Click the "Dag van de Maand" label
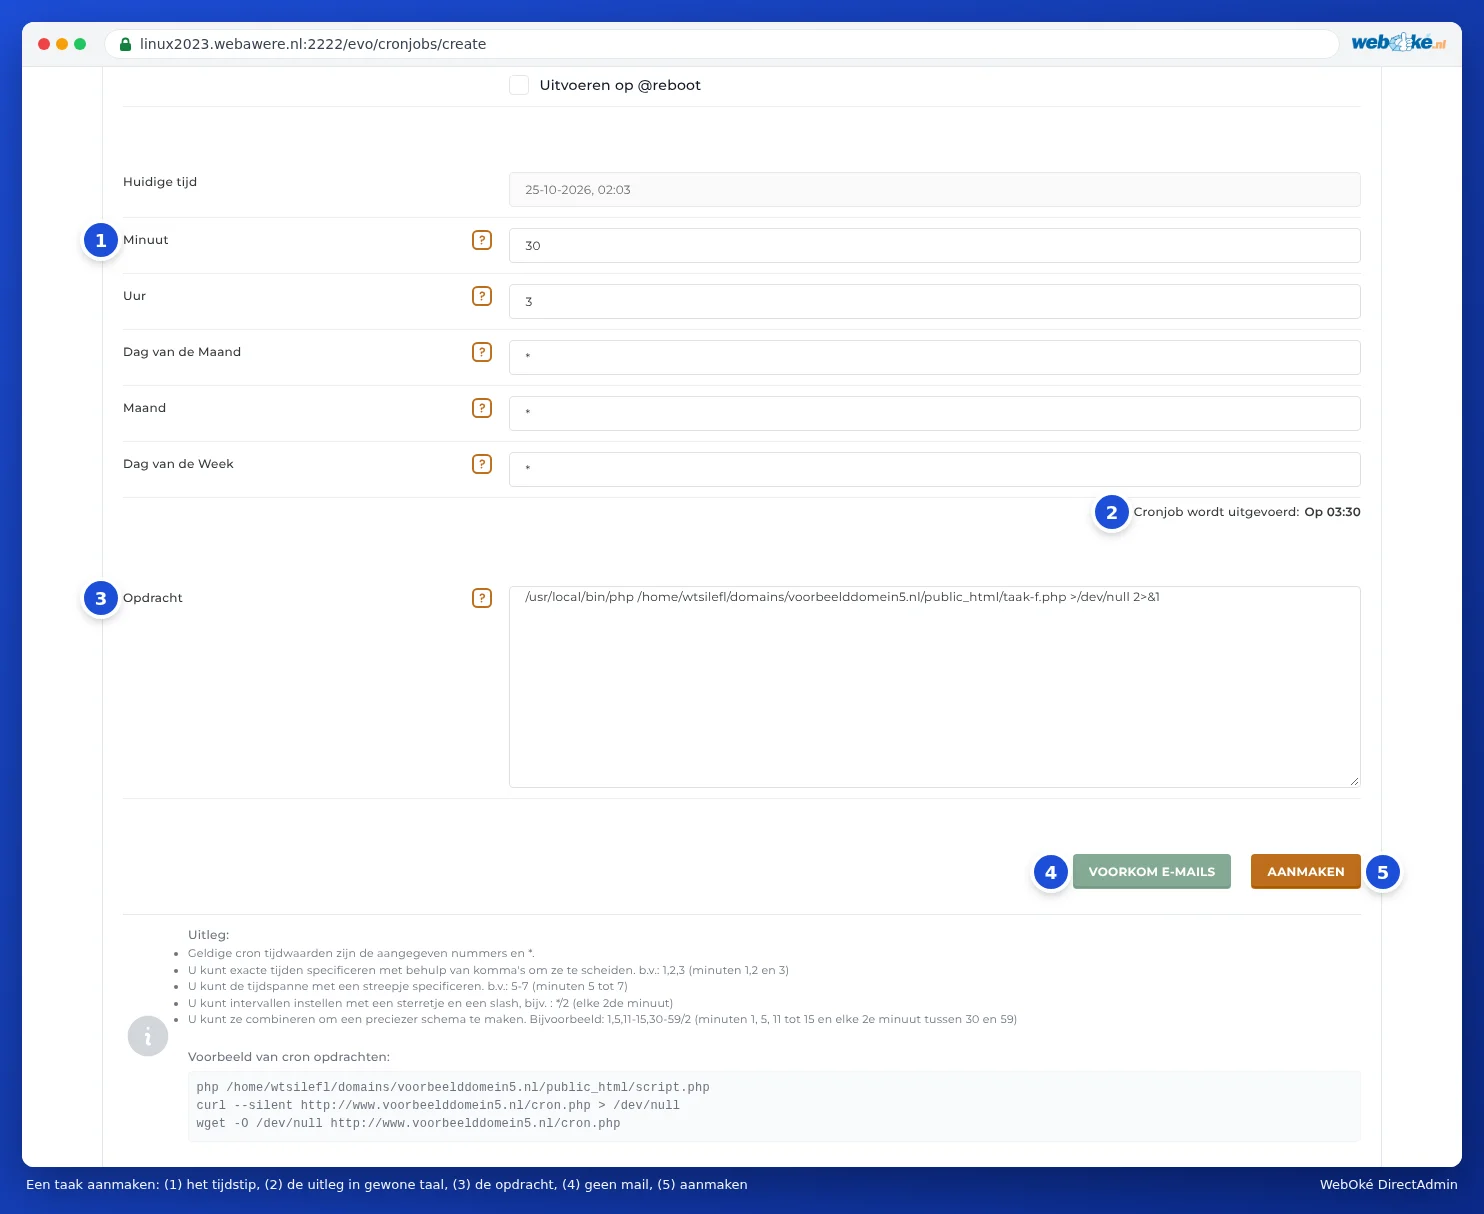The height and width of the screenshot is (1214, 1484). point(182,352)
